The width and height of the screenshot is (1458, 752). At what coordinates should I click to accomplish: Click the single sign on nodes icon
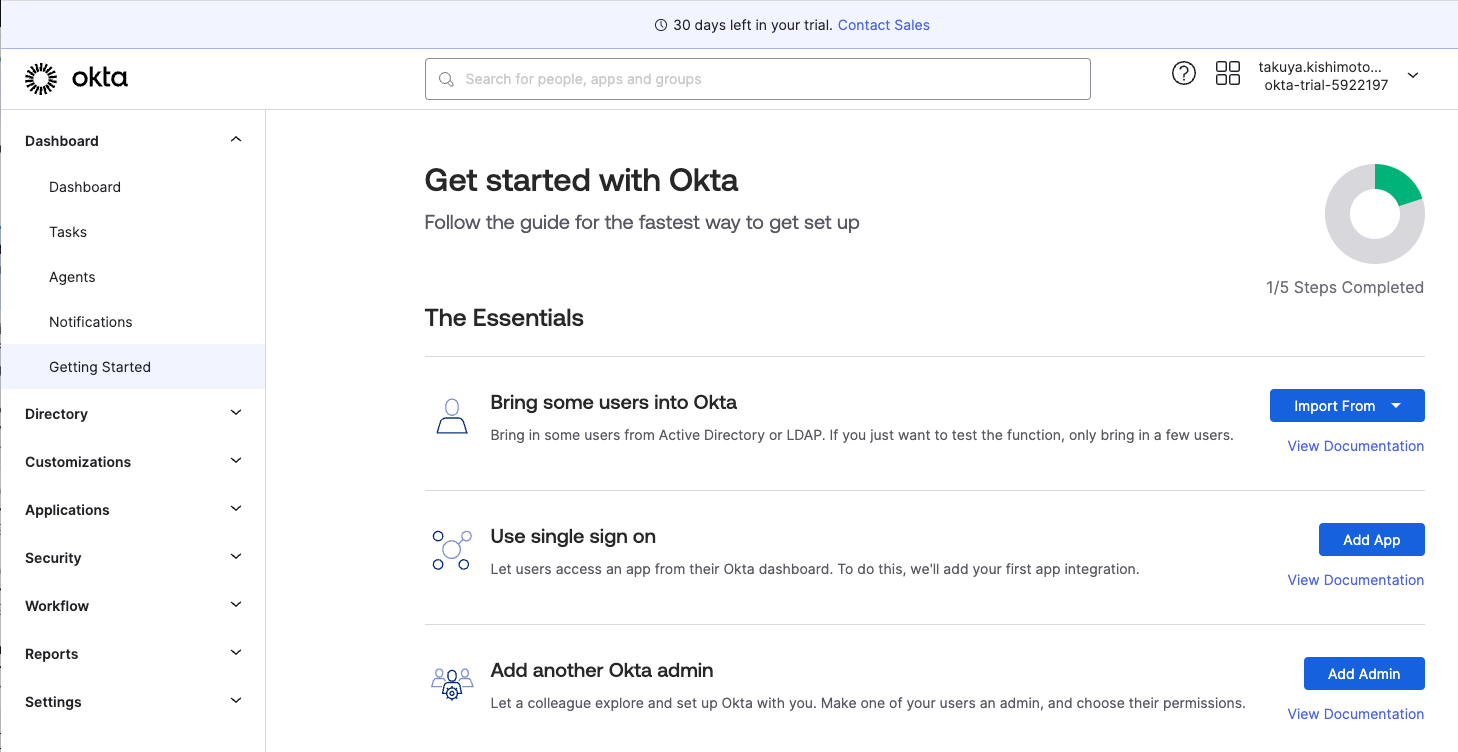pyautogui.click(x=451, y=550)
